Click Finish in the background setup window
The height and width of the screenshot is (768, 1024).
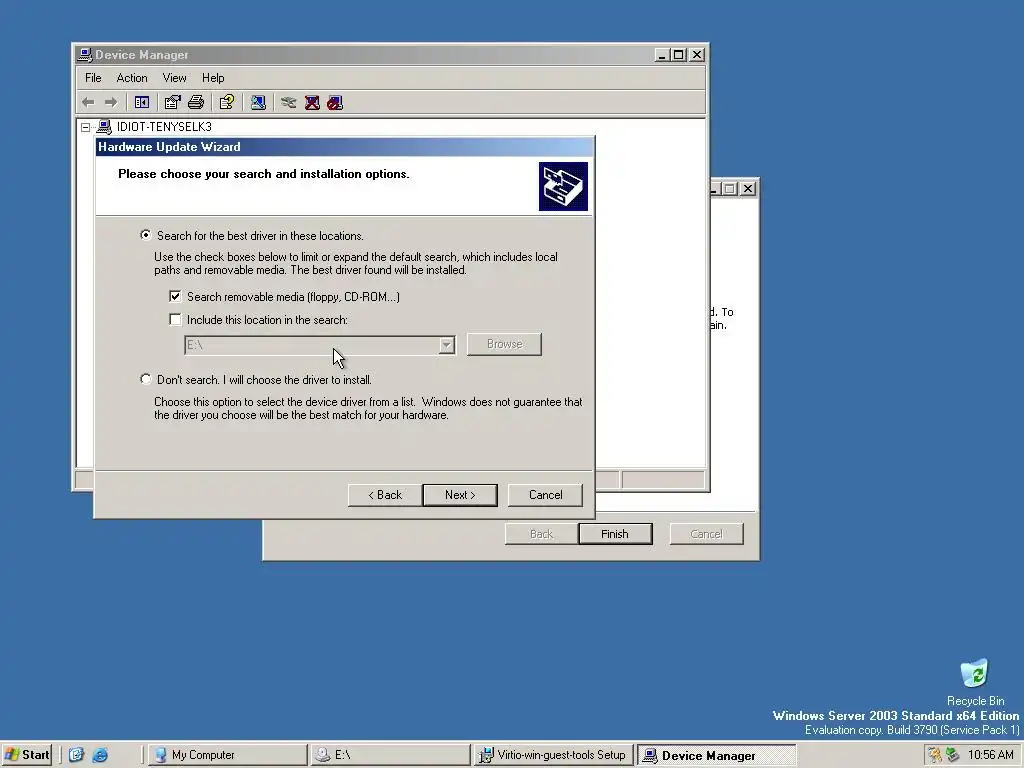[x=615, y=534]
